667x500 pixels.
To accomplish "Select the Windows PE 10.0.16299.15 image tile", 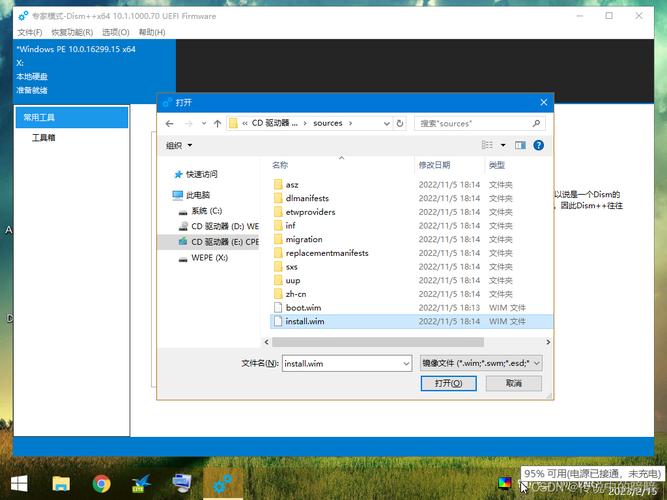I will (94, 71).
